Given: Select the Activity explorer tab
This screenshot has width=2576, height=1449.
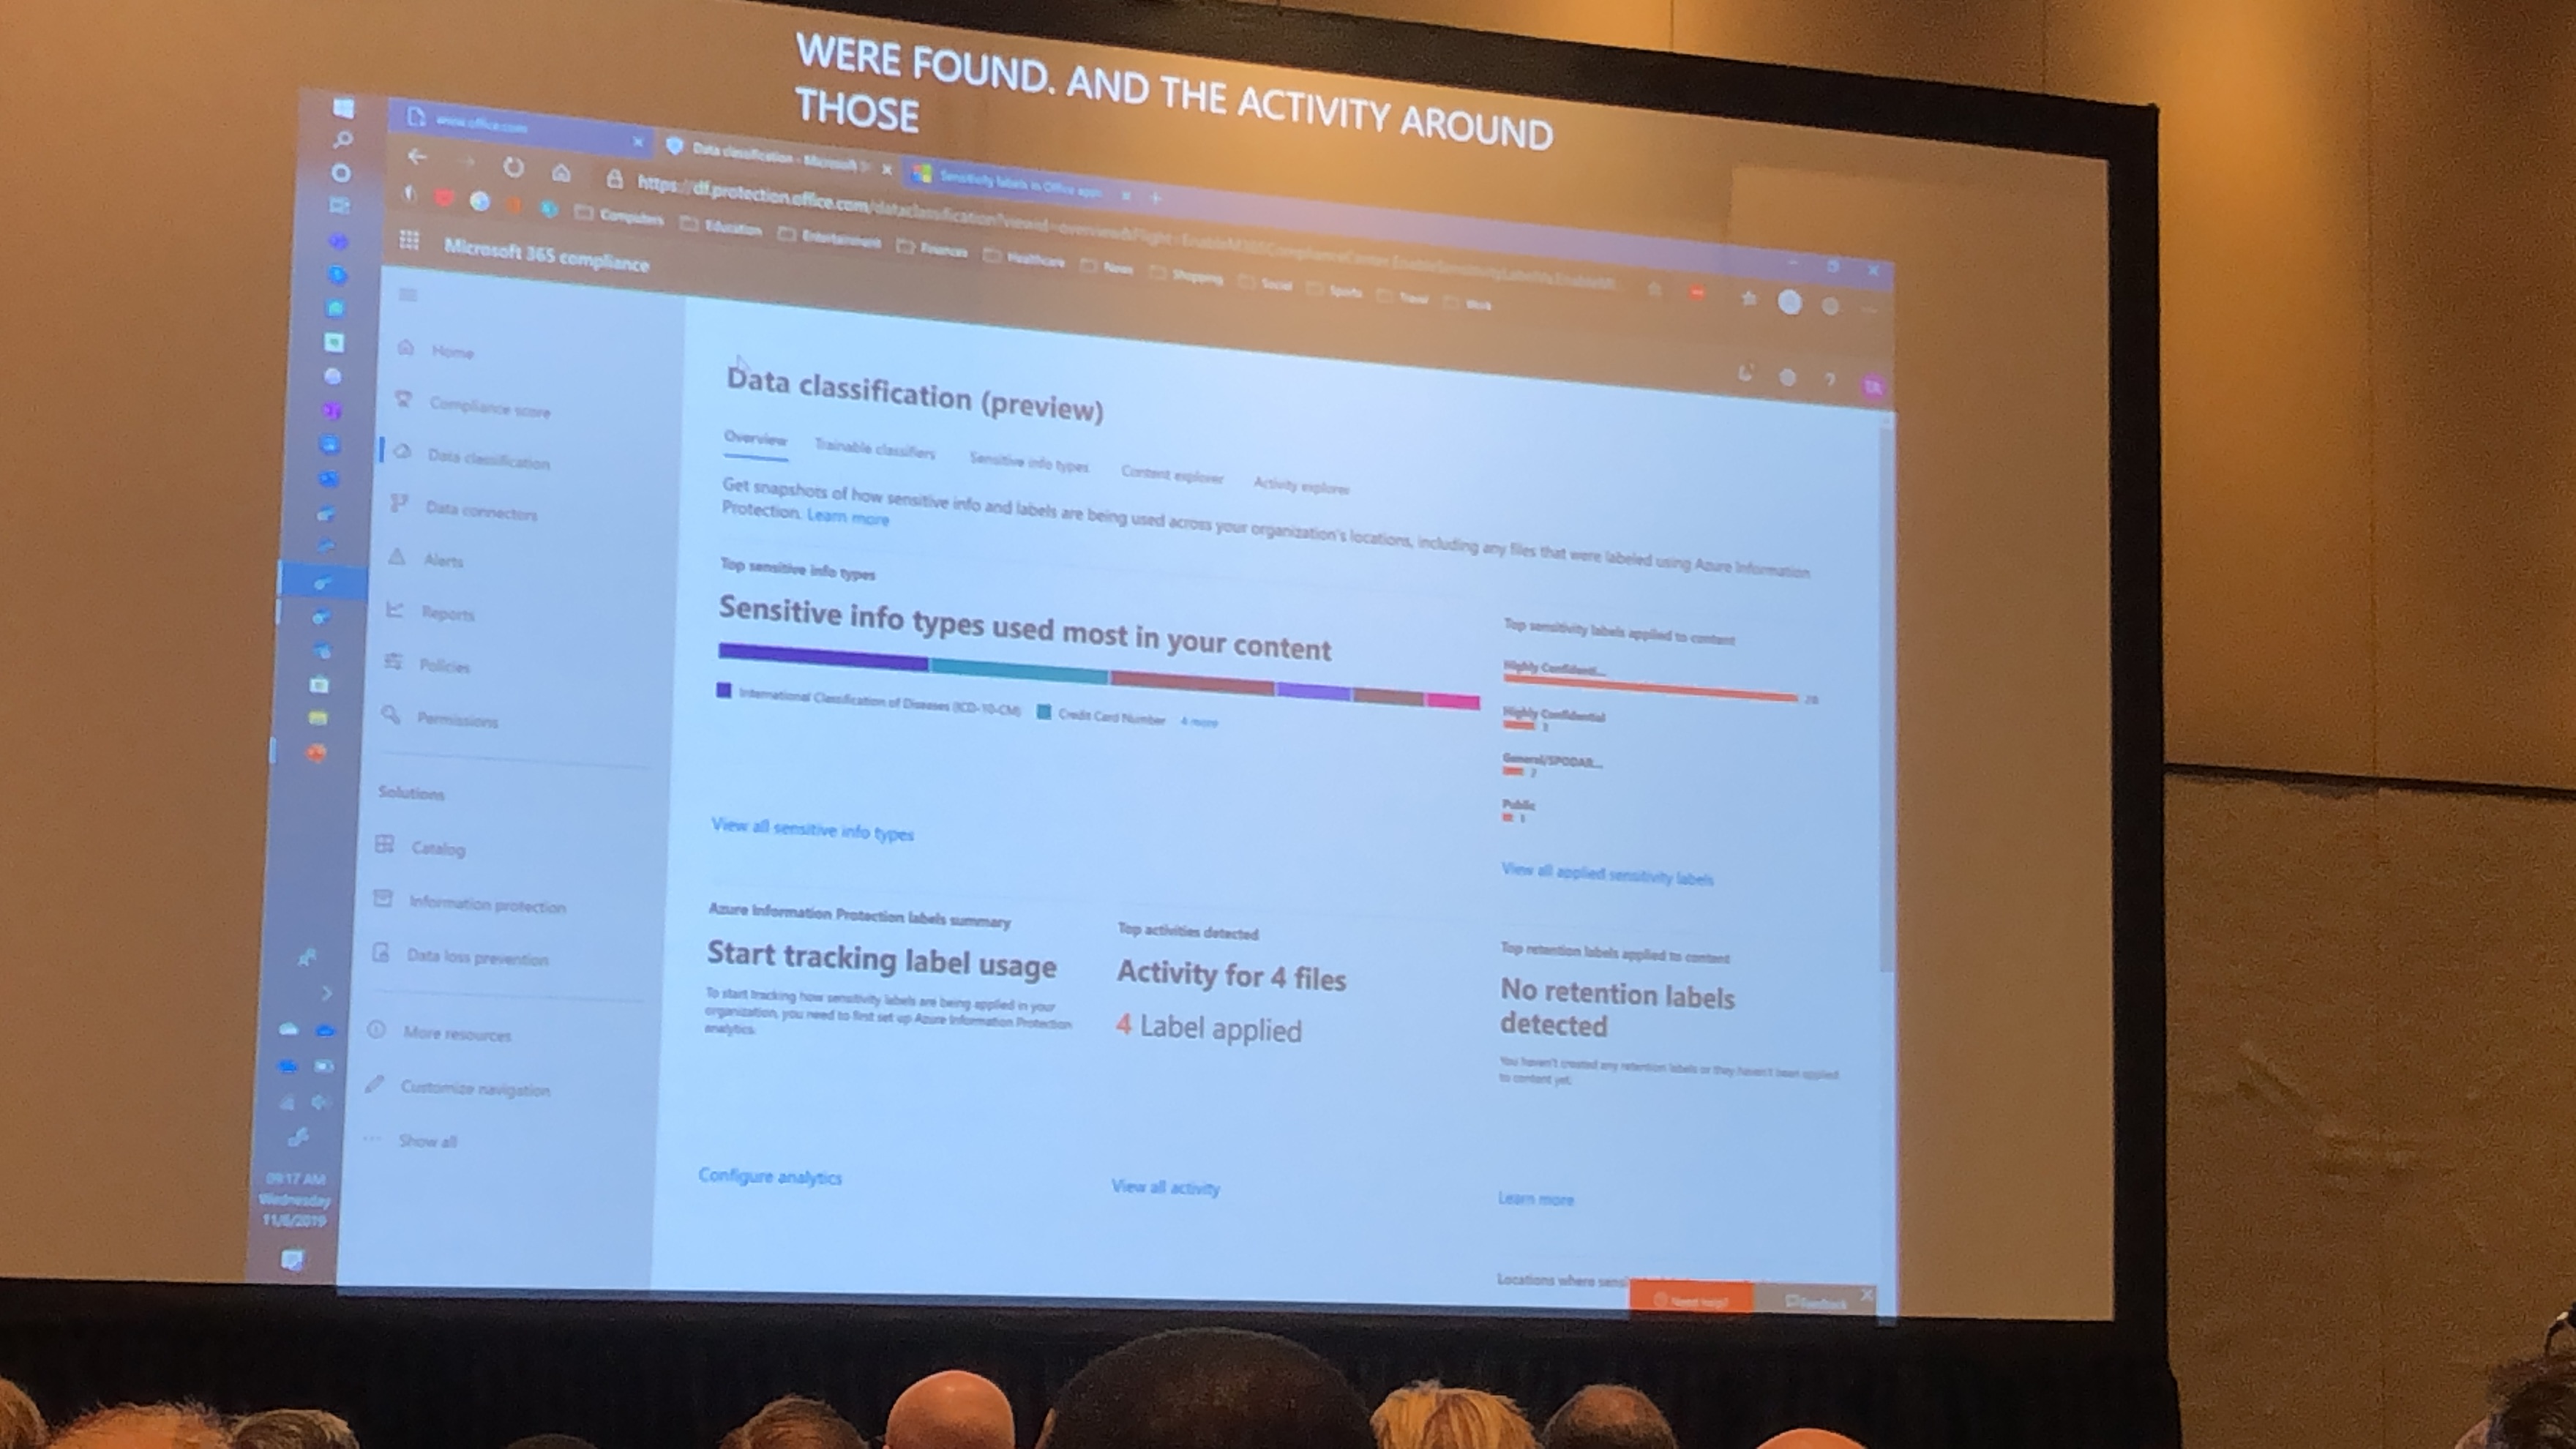Looking at the screenshot, I should pos(1302,487).
